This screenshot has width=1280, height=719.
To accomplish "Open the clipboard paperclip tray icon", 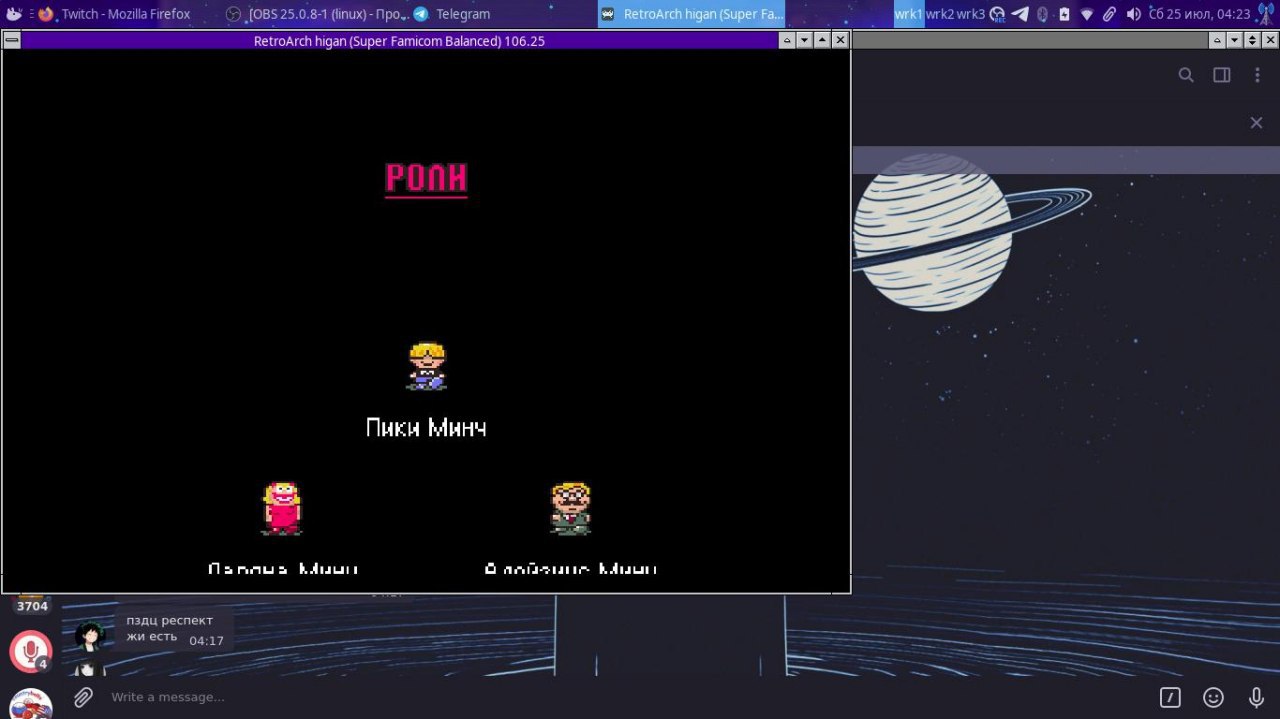I will pyautogui.click(x=1109, y=14).
